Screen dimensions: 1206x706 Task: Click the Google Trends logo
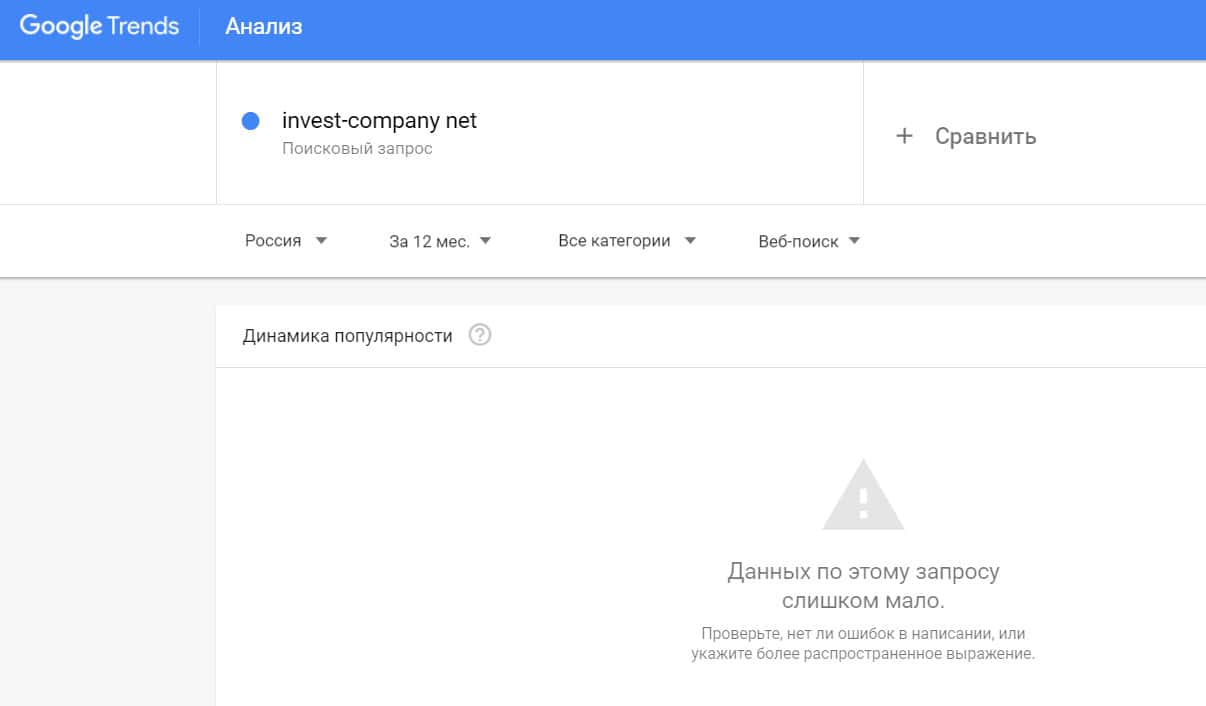click(99, 27)
